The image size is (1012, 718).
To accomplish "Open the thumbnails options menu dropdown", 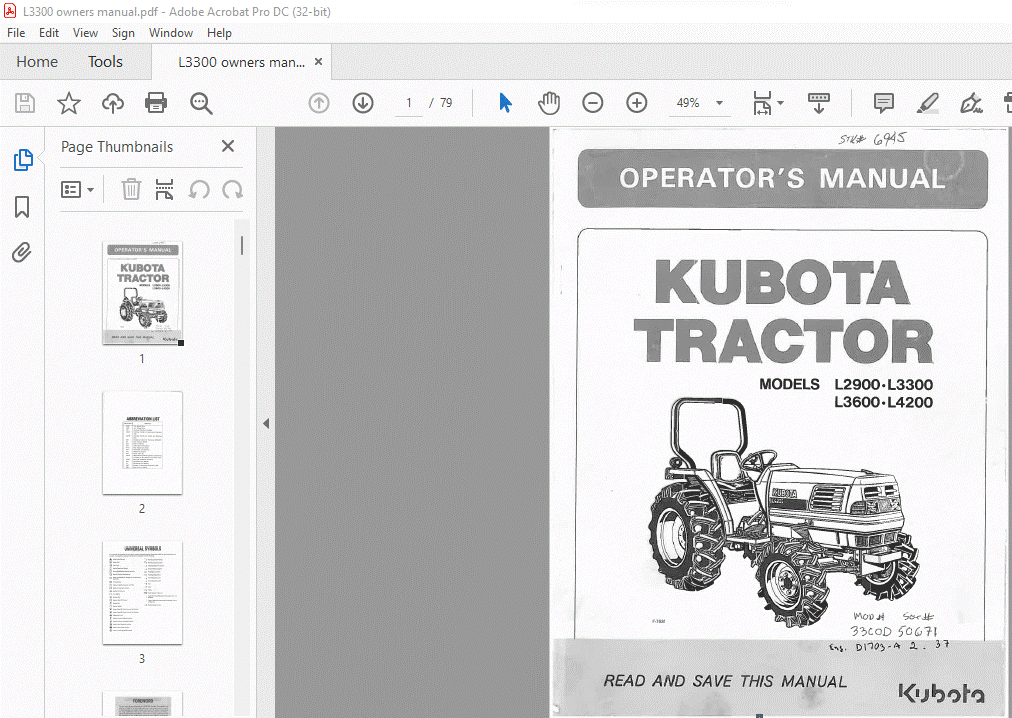I will coord(77,190).
